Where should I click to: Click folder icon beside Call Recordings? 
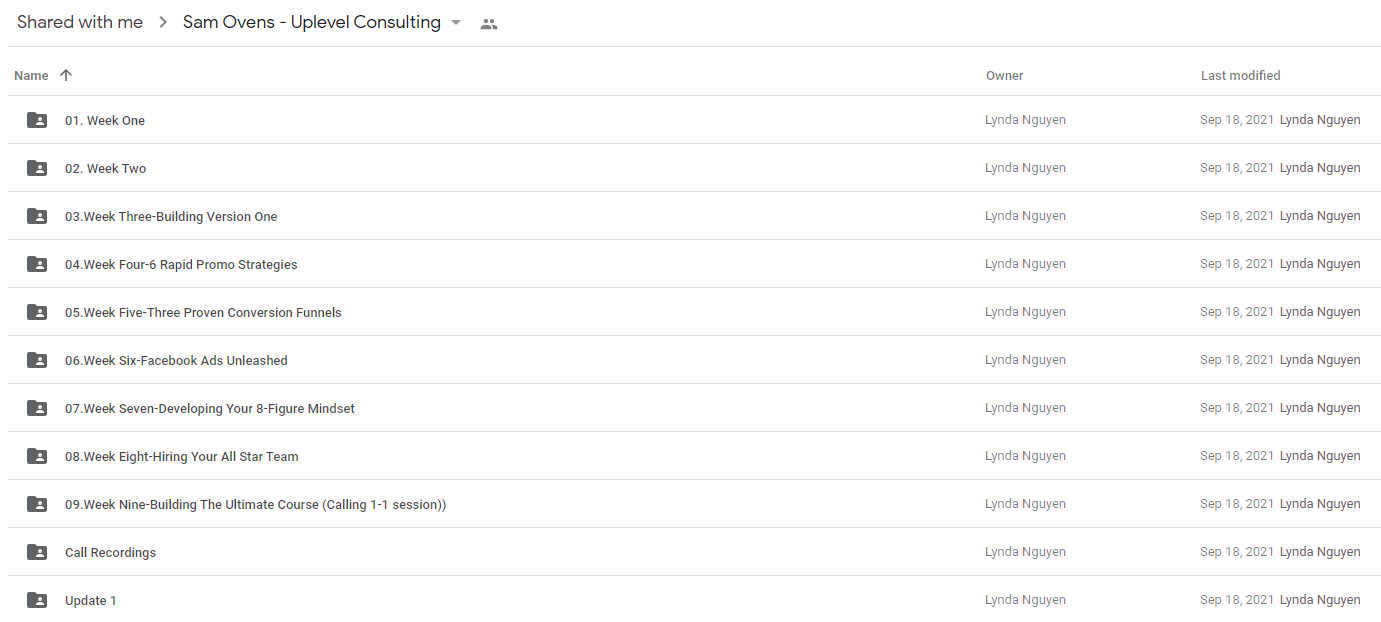point(37,552)
